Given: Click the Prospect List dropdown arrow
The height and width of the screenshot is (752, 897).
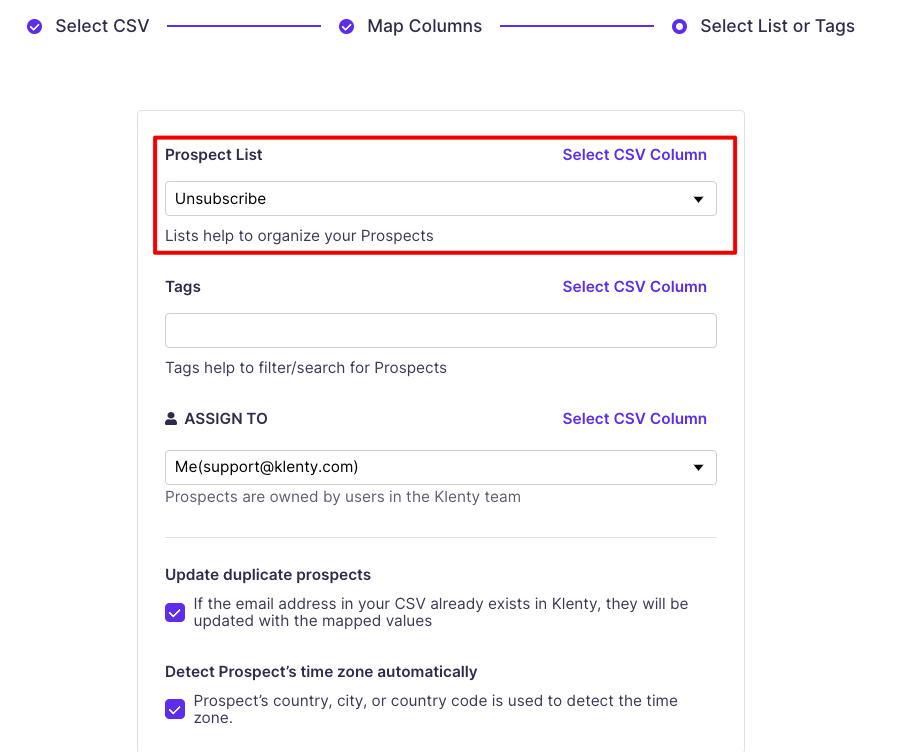Looking at the screenshot, I should (x=699, y=199).
